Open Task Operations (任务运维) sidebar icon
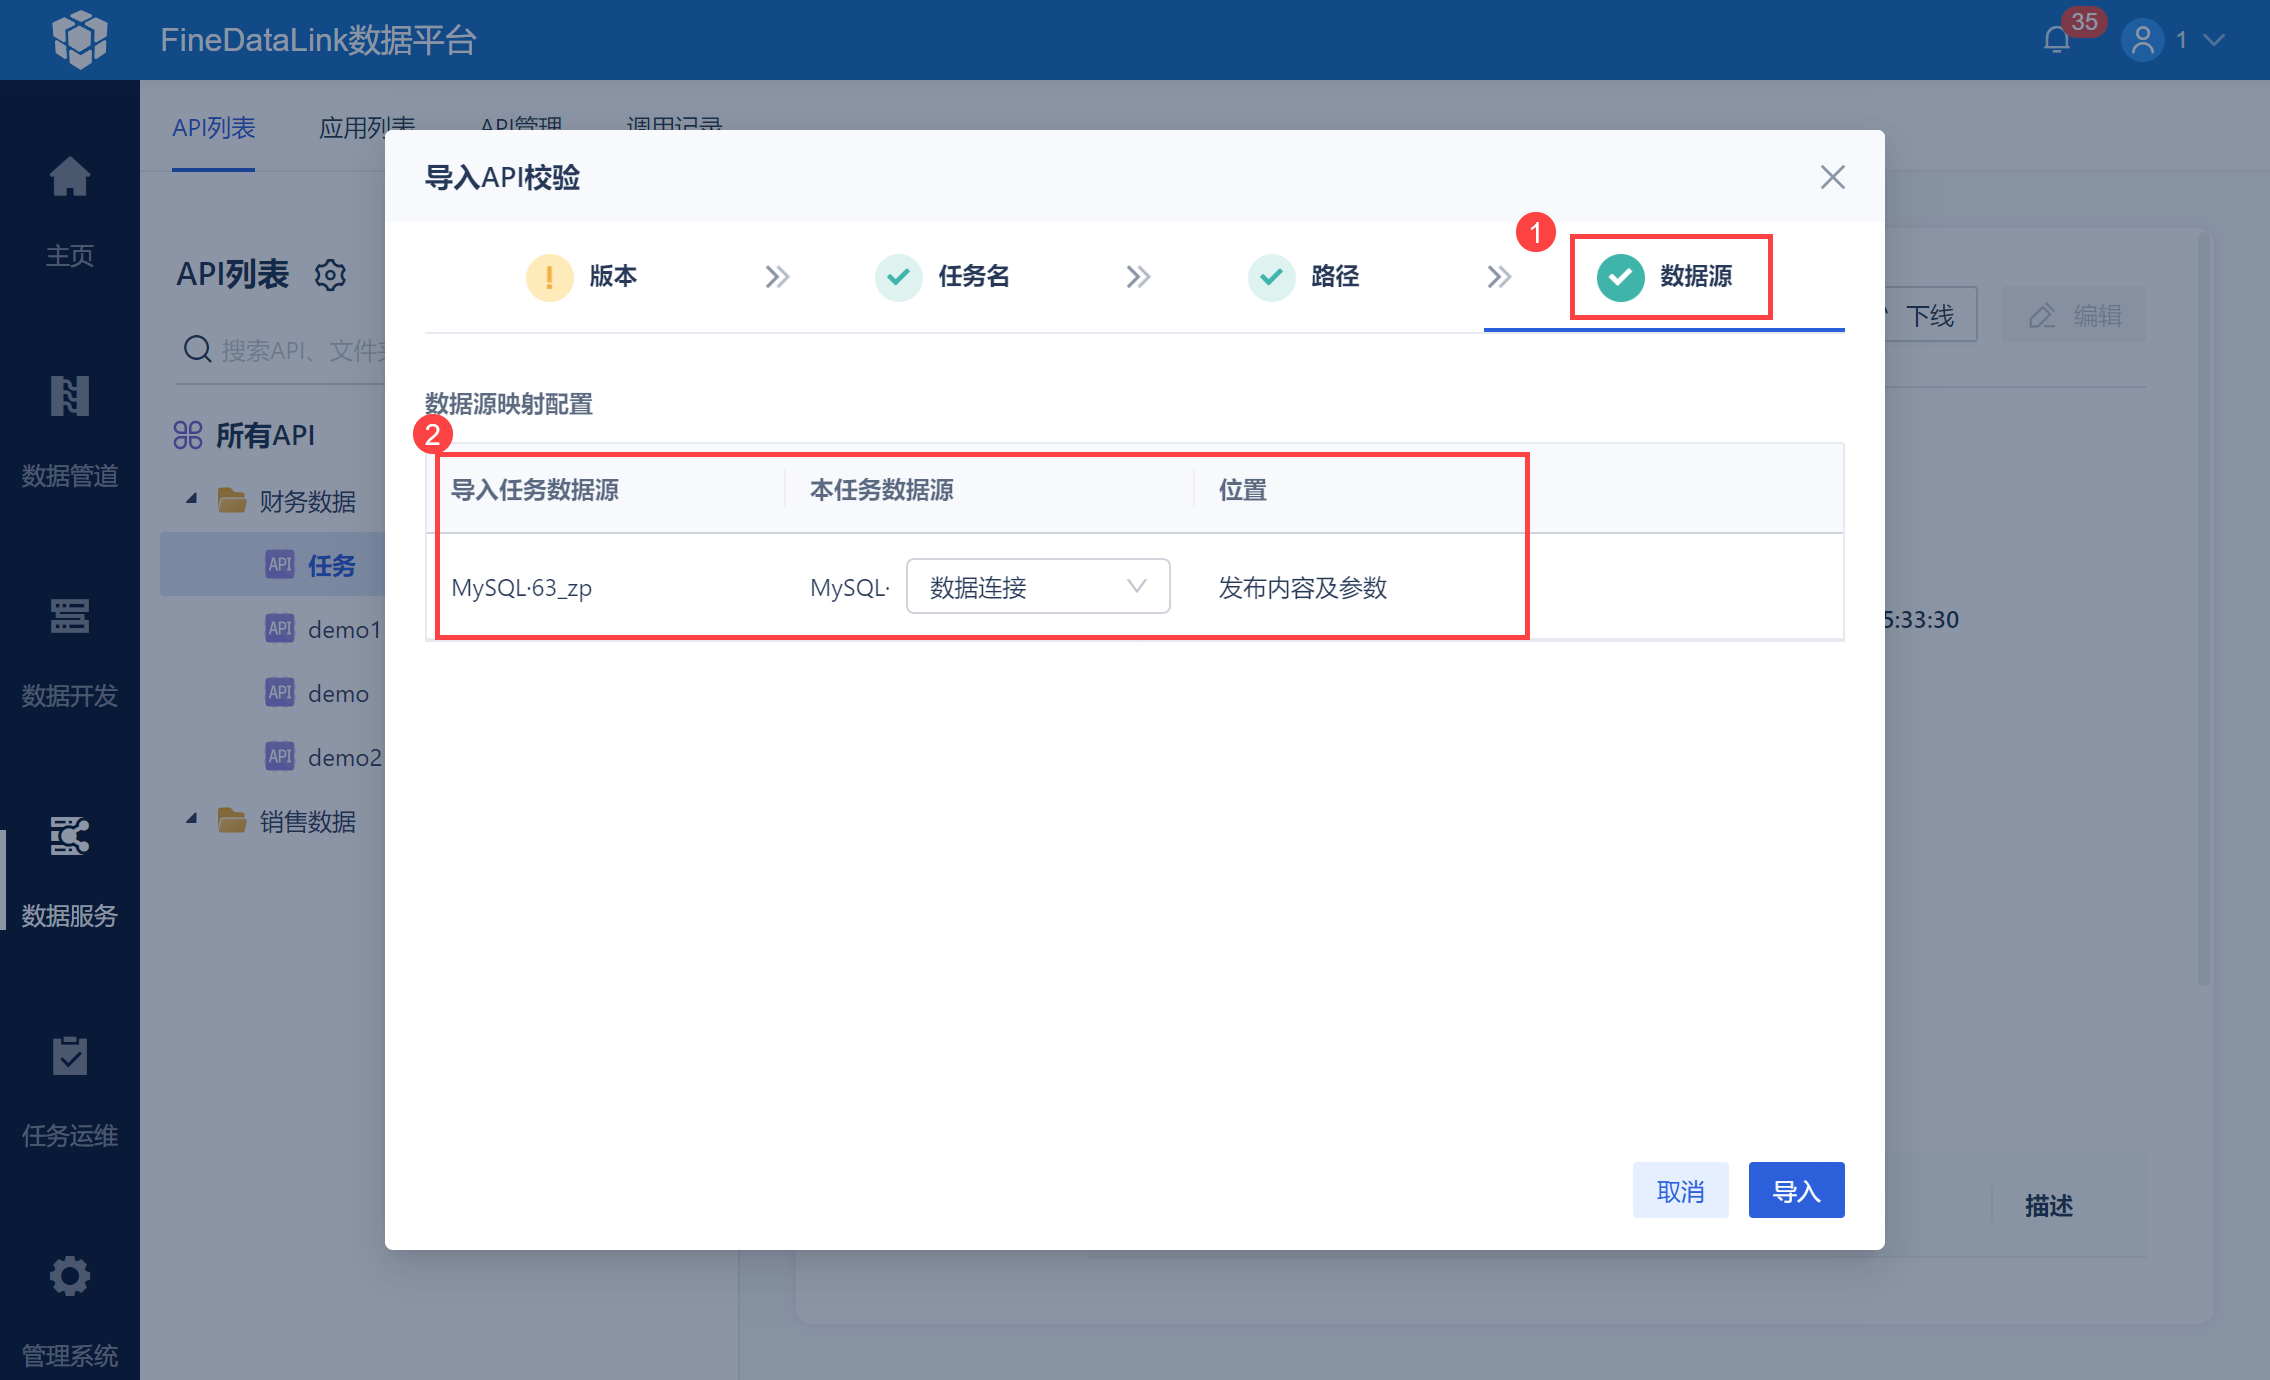This screenshot has width=2270, height=1380. [x=69, y=1057]
